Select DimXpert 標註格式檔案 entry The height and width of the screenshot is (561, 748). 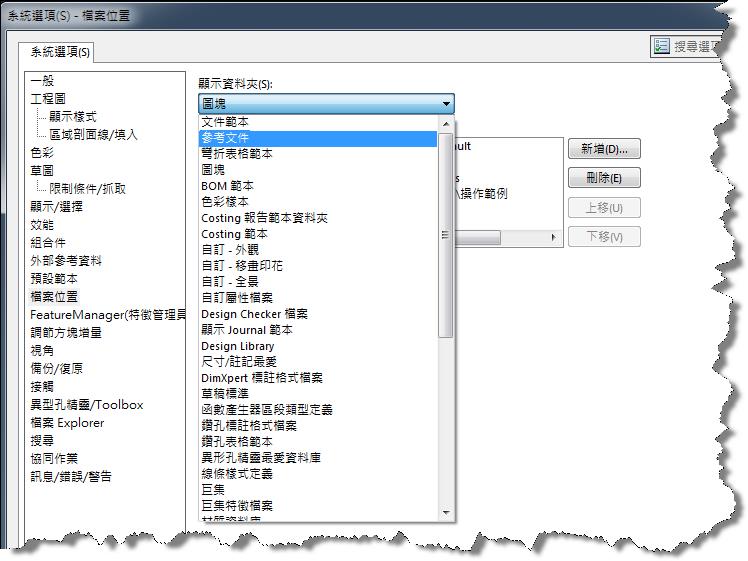(x=261, y=378)
